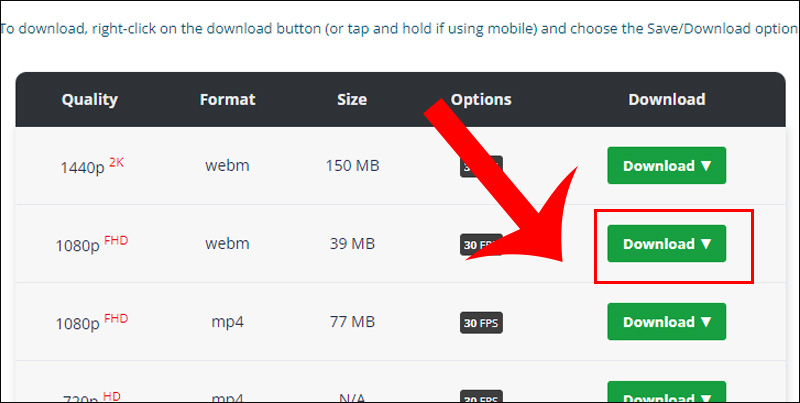Image resolution: width=800 pixels, height=403 pixels.
Task: Click 30 FPS badge in 1080p webm row
Action: point(481,244)
